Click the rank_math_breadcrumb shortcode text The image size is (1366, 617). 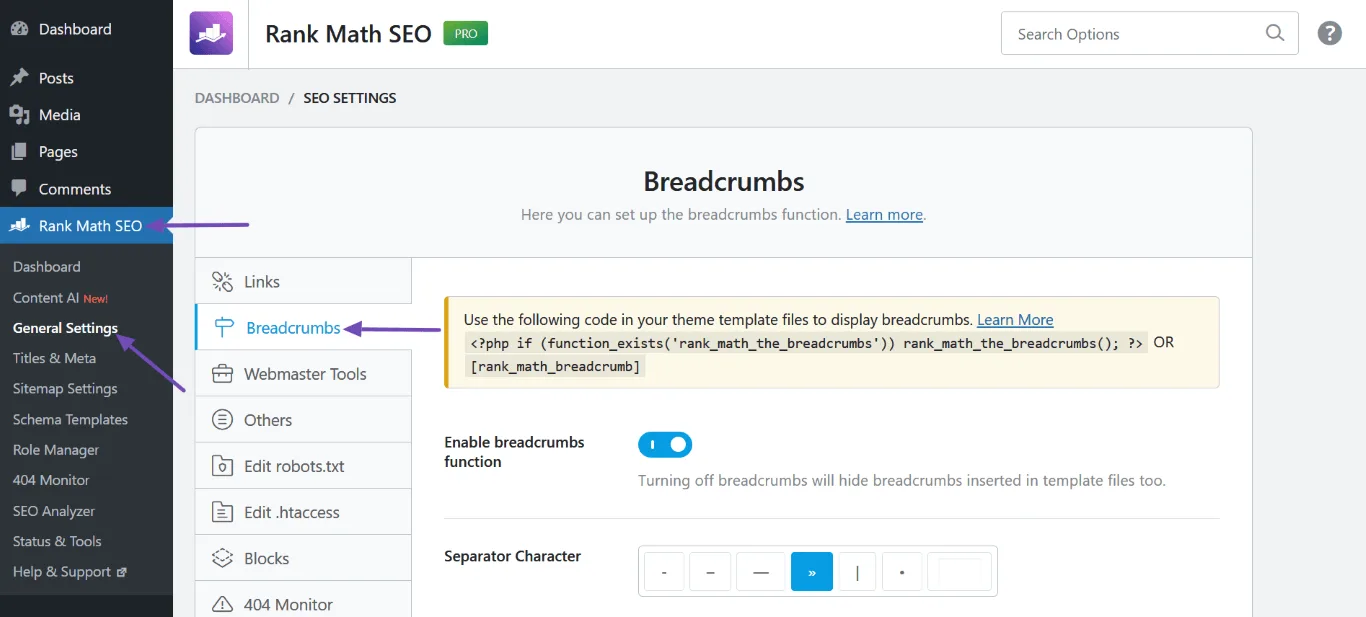(x=555, y=366)
